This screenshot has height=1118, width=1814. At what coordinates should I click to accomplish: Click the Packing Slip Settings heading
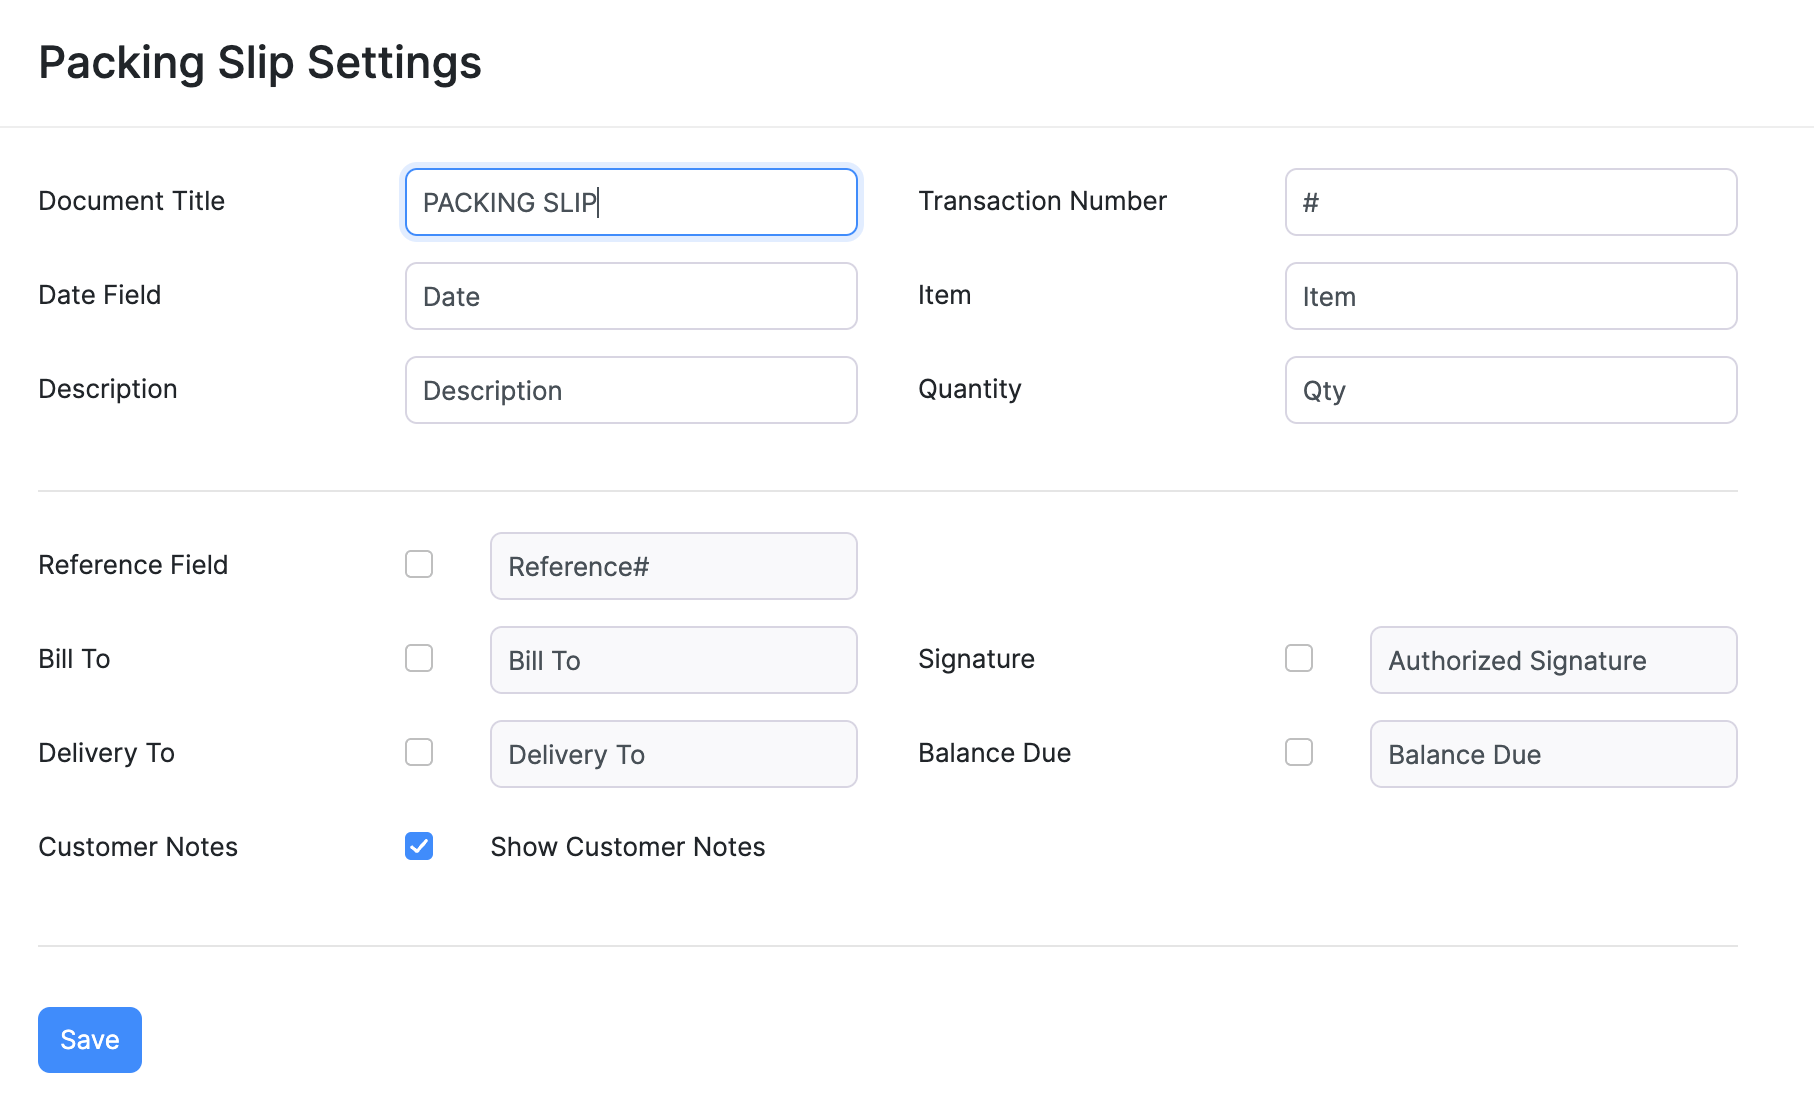(x=260, y=62)
